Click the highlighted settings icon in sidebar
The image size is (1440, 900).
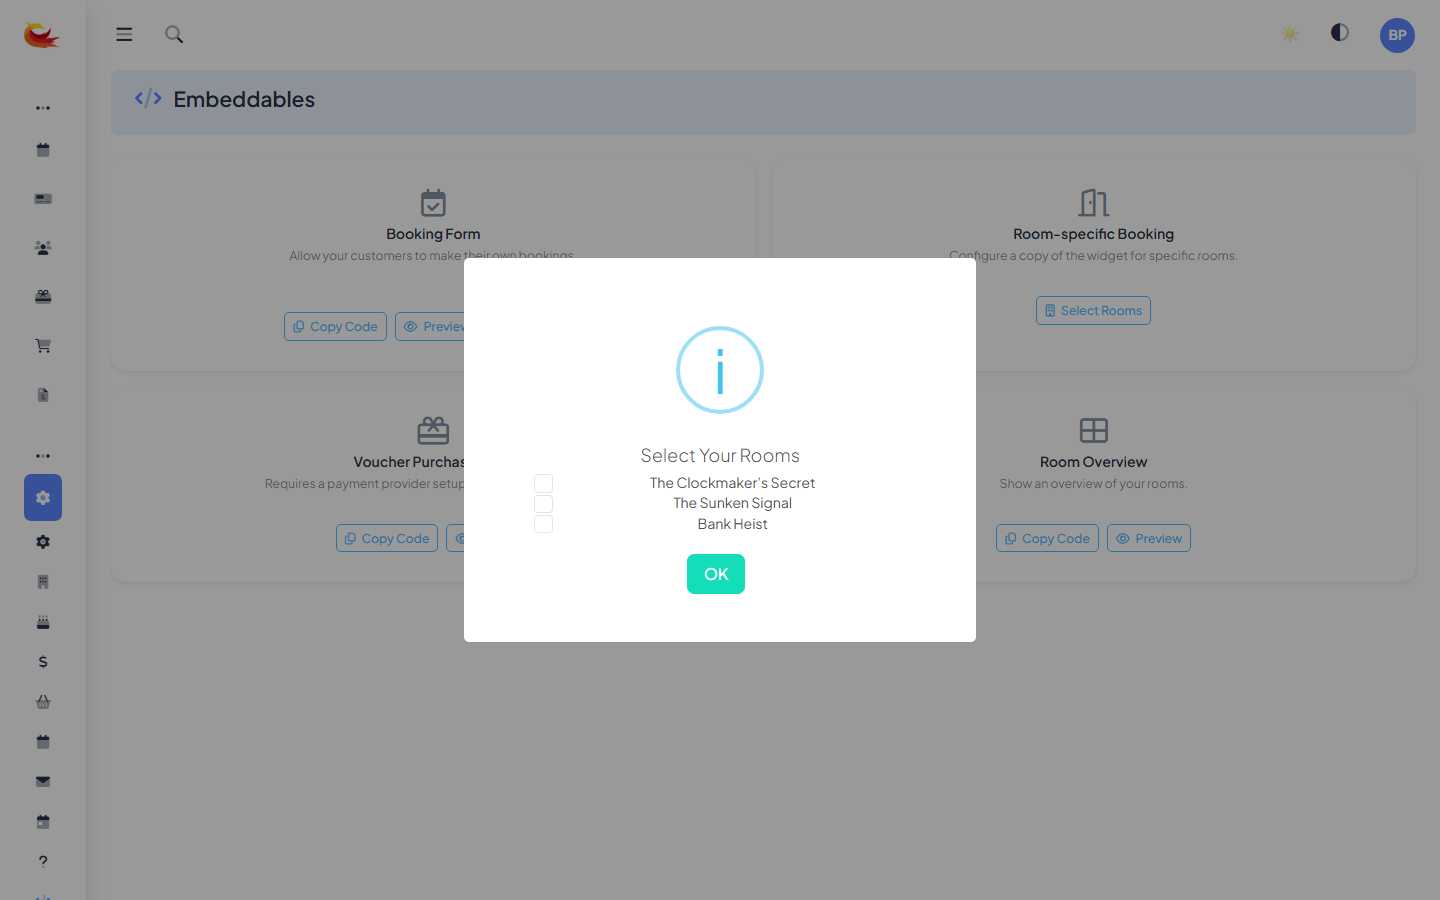click(x=43, y=497)
